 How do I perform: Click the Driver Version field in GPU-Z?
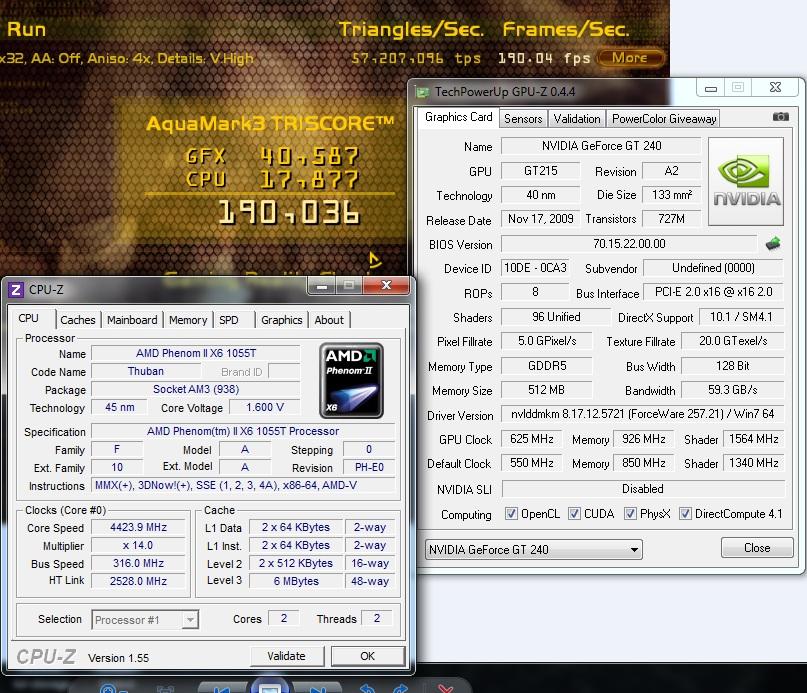[642, 414]
